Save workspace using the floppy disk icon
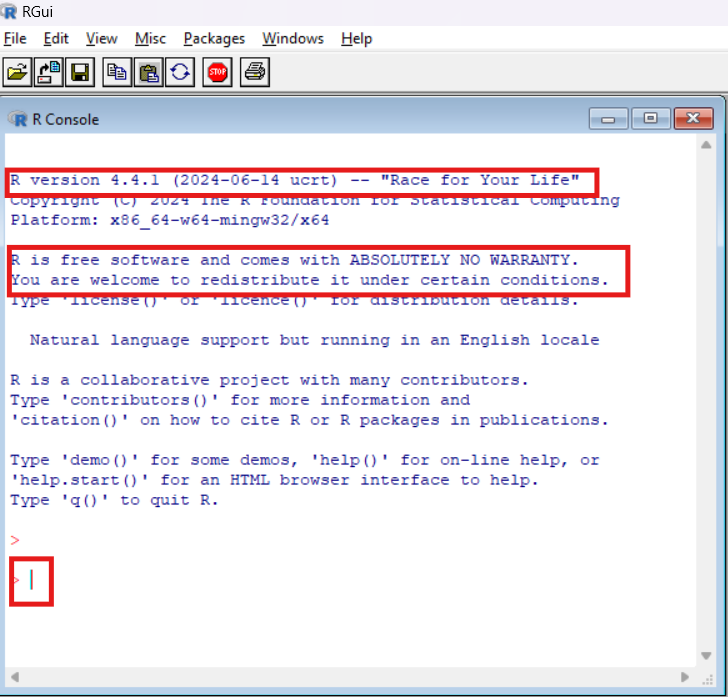The width and height of the screenshot is (728, 697). click(x=80, y=72)
